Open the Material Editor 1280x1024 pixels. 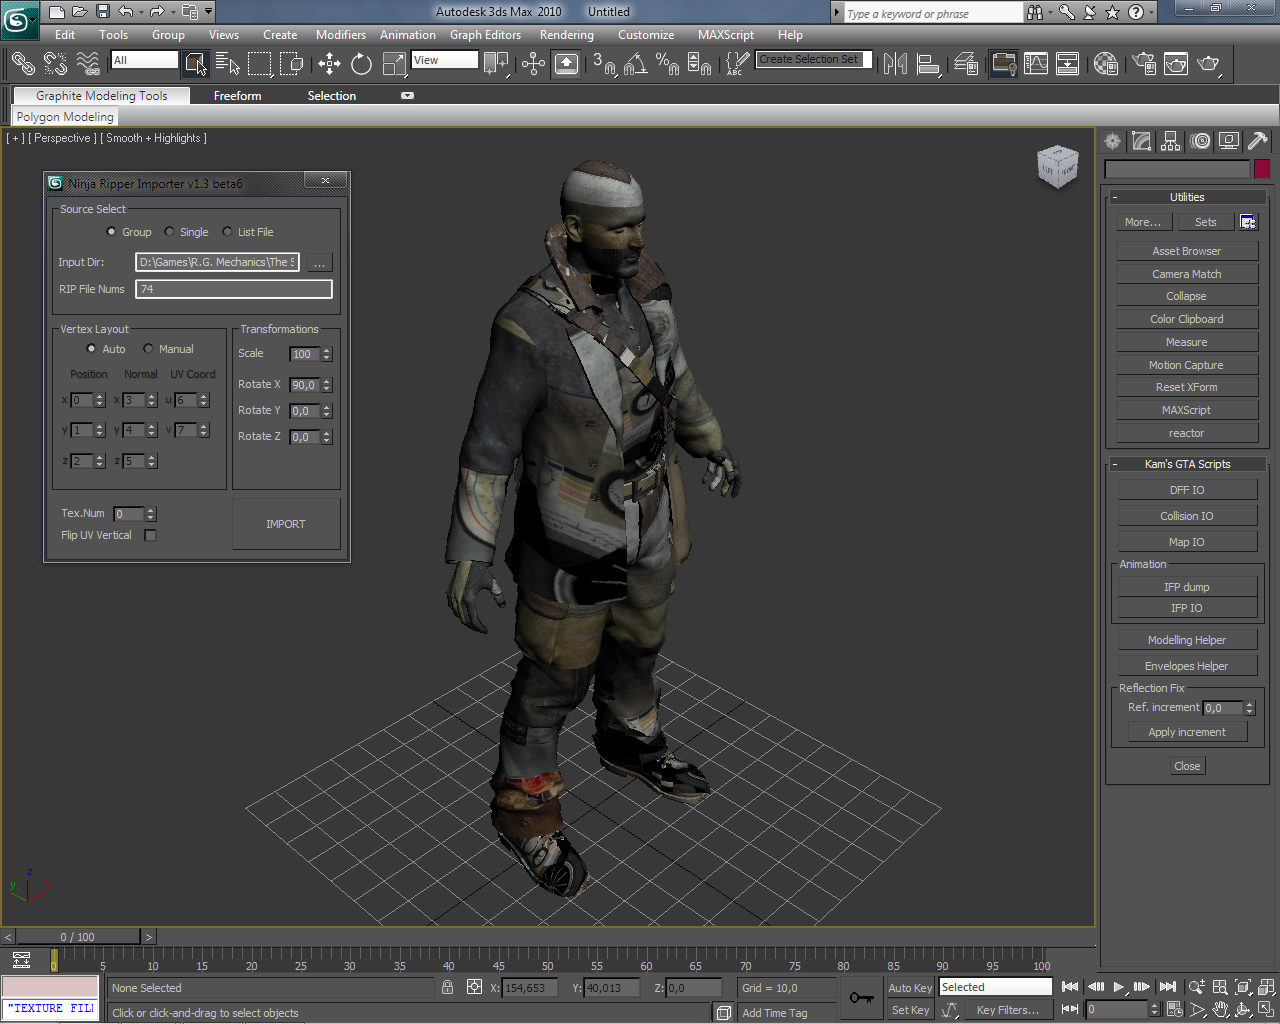pyautogui.click(x=1106, y=64)
